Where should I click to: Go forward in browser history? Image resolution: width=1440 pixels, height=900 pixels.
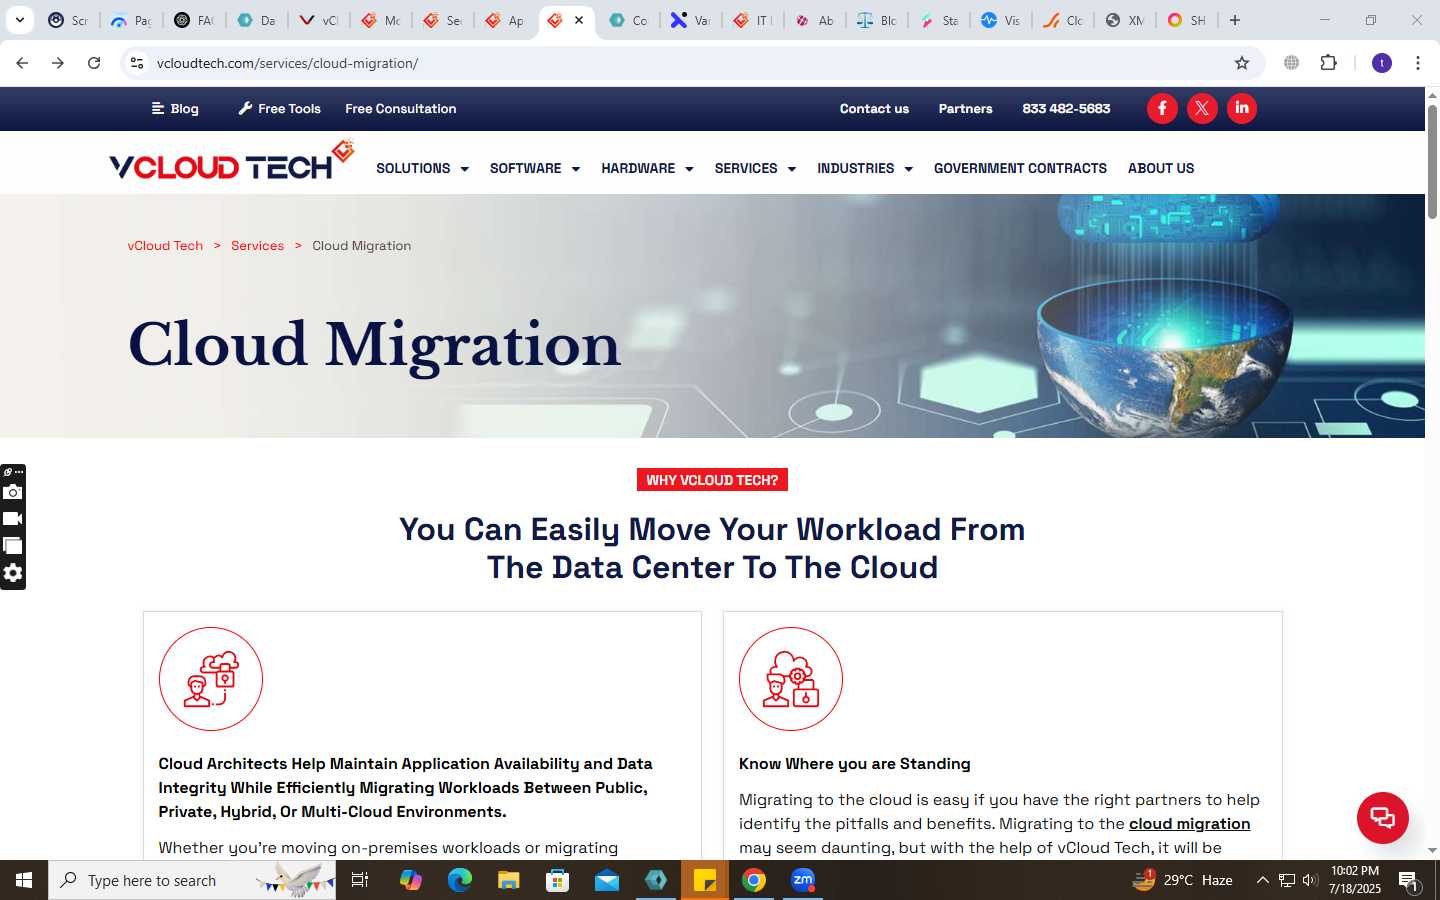[x=58, y=63]
